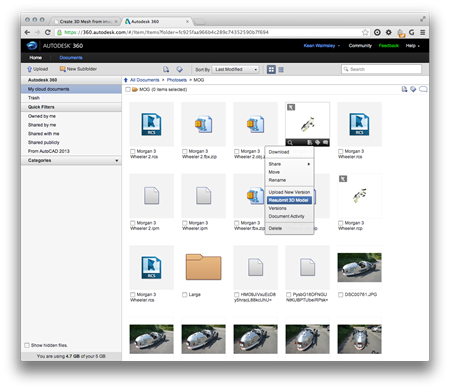Switch to the Create 3D Mesh browser tab
Screen dimensions: 450x390
coord(85,21)
